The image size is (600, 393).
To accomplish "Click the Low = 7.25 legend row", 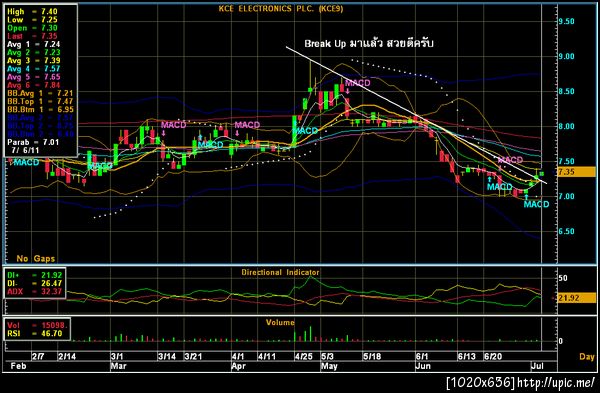I will (x=32, y=20).
